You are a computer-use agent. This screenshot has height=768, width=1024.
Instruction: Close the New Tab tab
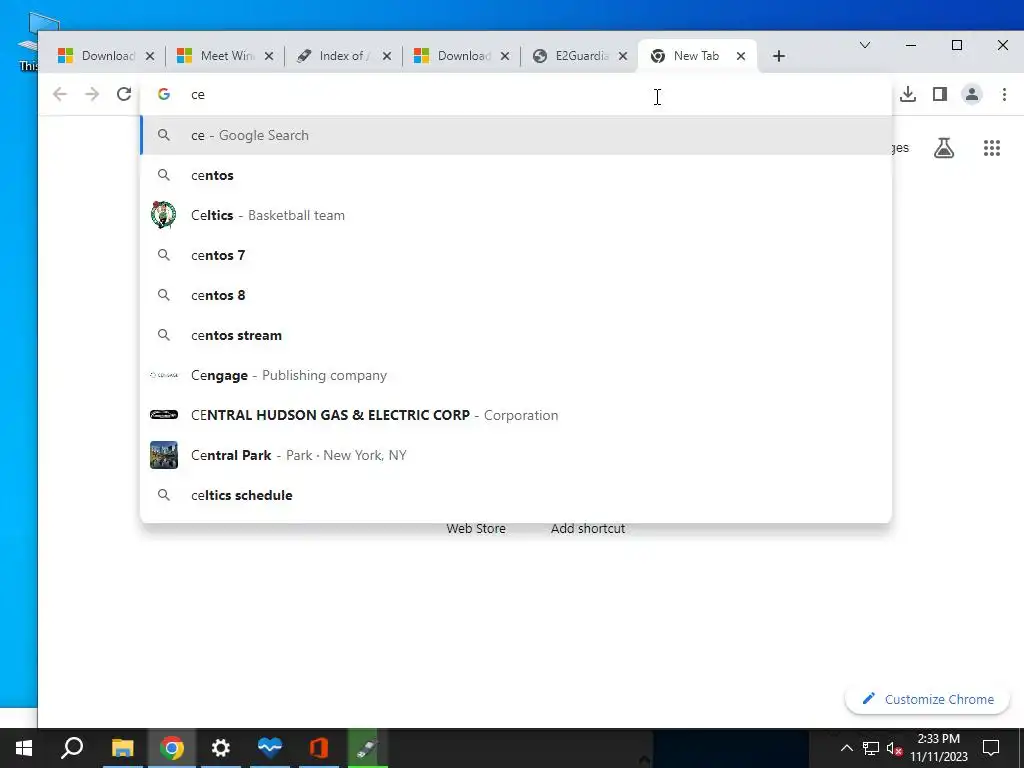pyautogui.click(x=741, y=56)
